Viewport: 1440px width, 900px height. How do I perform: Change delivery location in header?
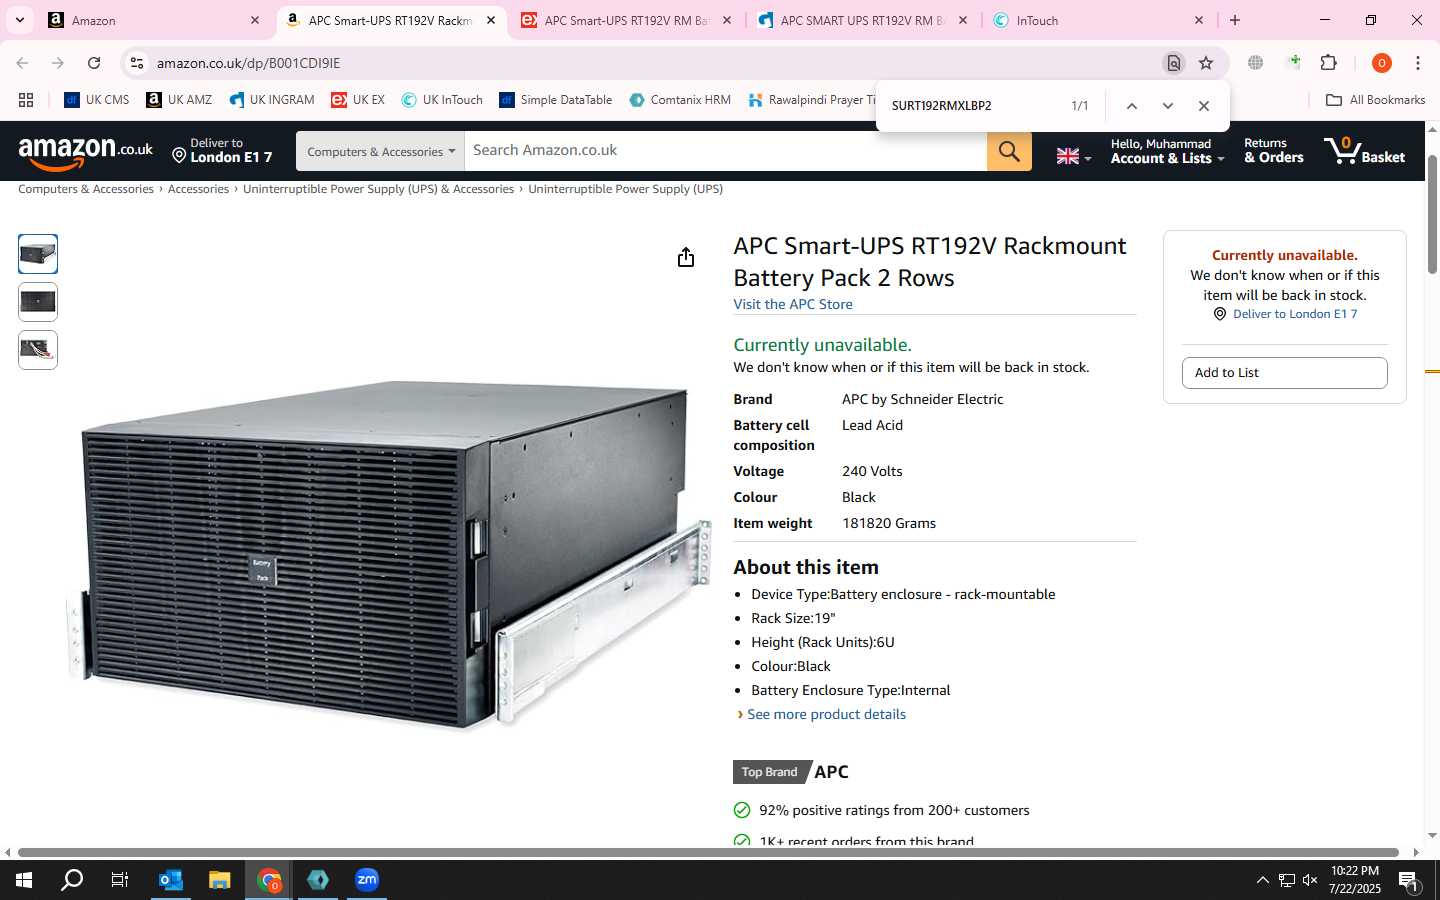click(222, 151)
